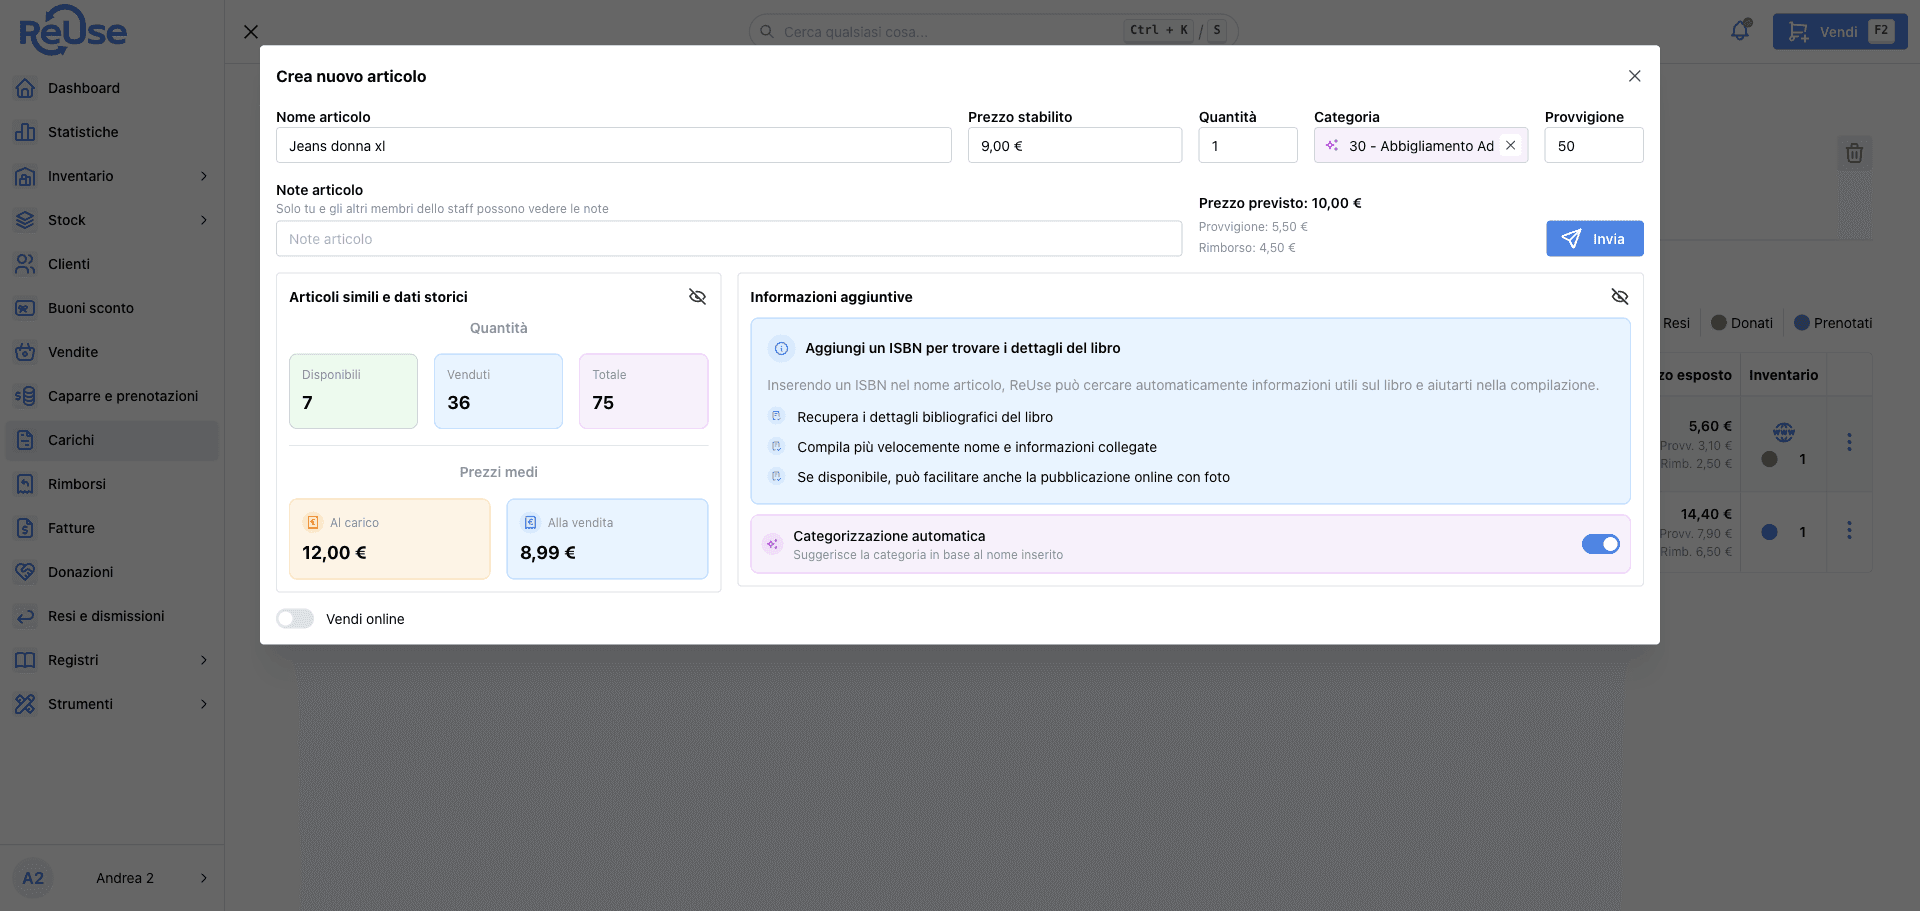Image resolution: width=1920 pixels, height=911 pixels.
Task: Open three-dot menu for 5,60 € row
Action: (1849, 442)
